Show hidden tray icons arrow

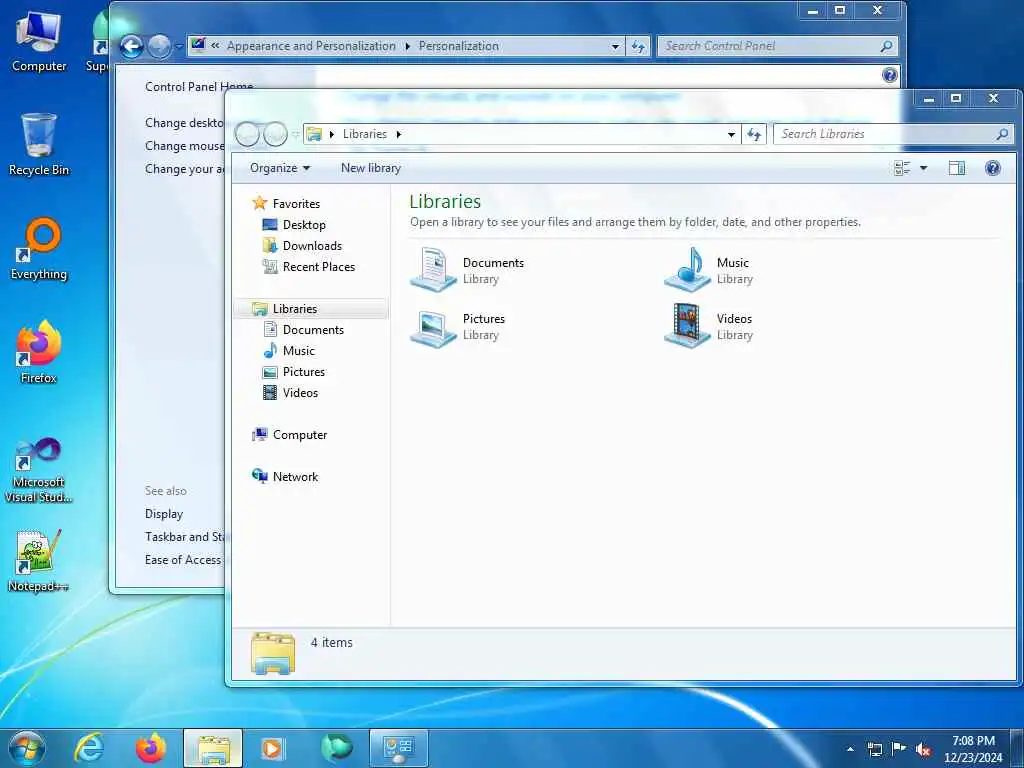[850, 749]
